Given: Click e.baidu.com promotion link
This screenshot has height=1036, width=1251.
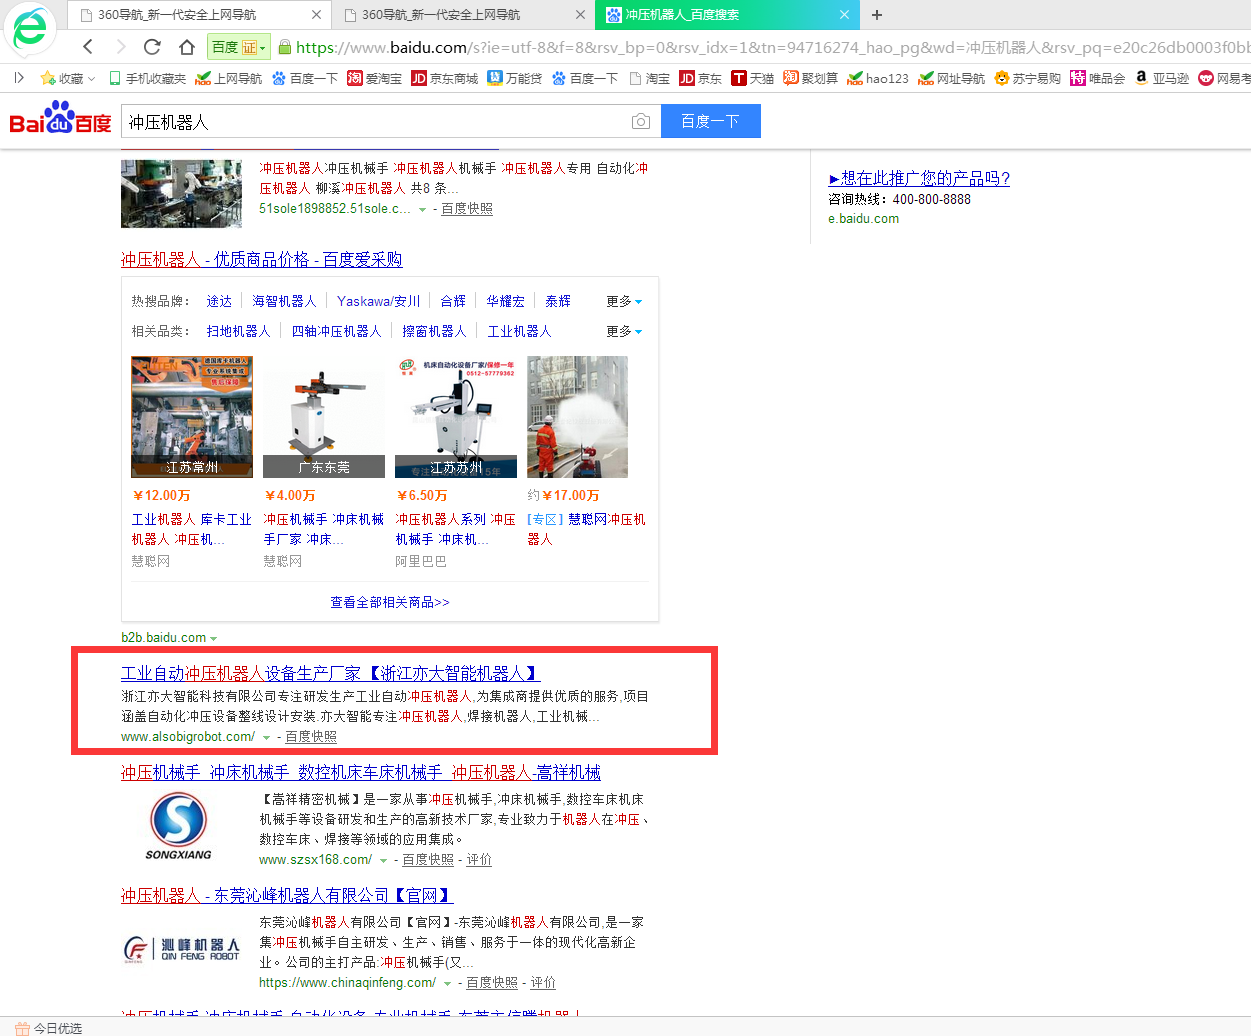Looking at the screenshot, I should pos(863,218).
